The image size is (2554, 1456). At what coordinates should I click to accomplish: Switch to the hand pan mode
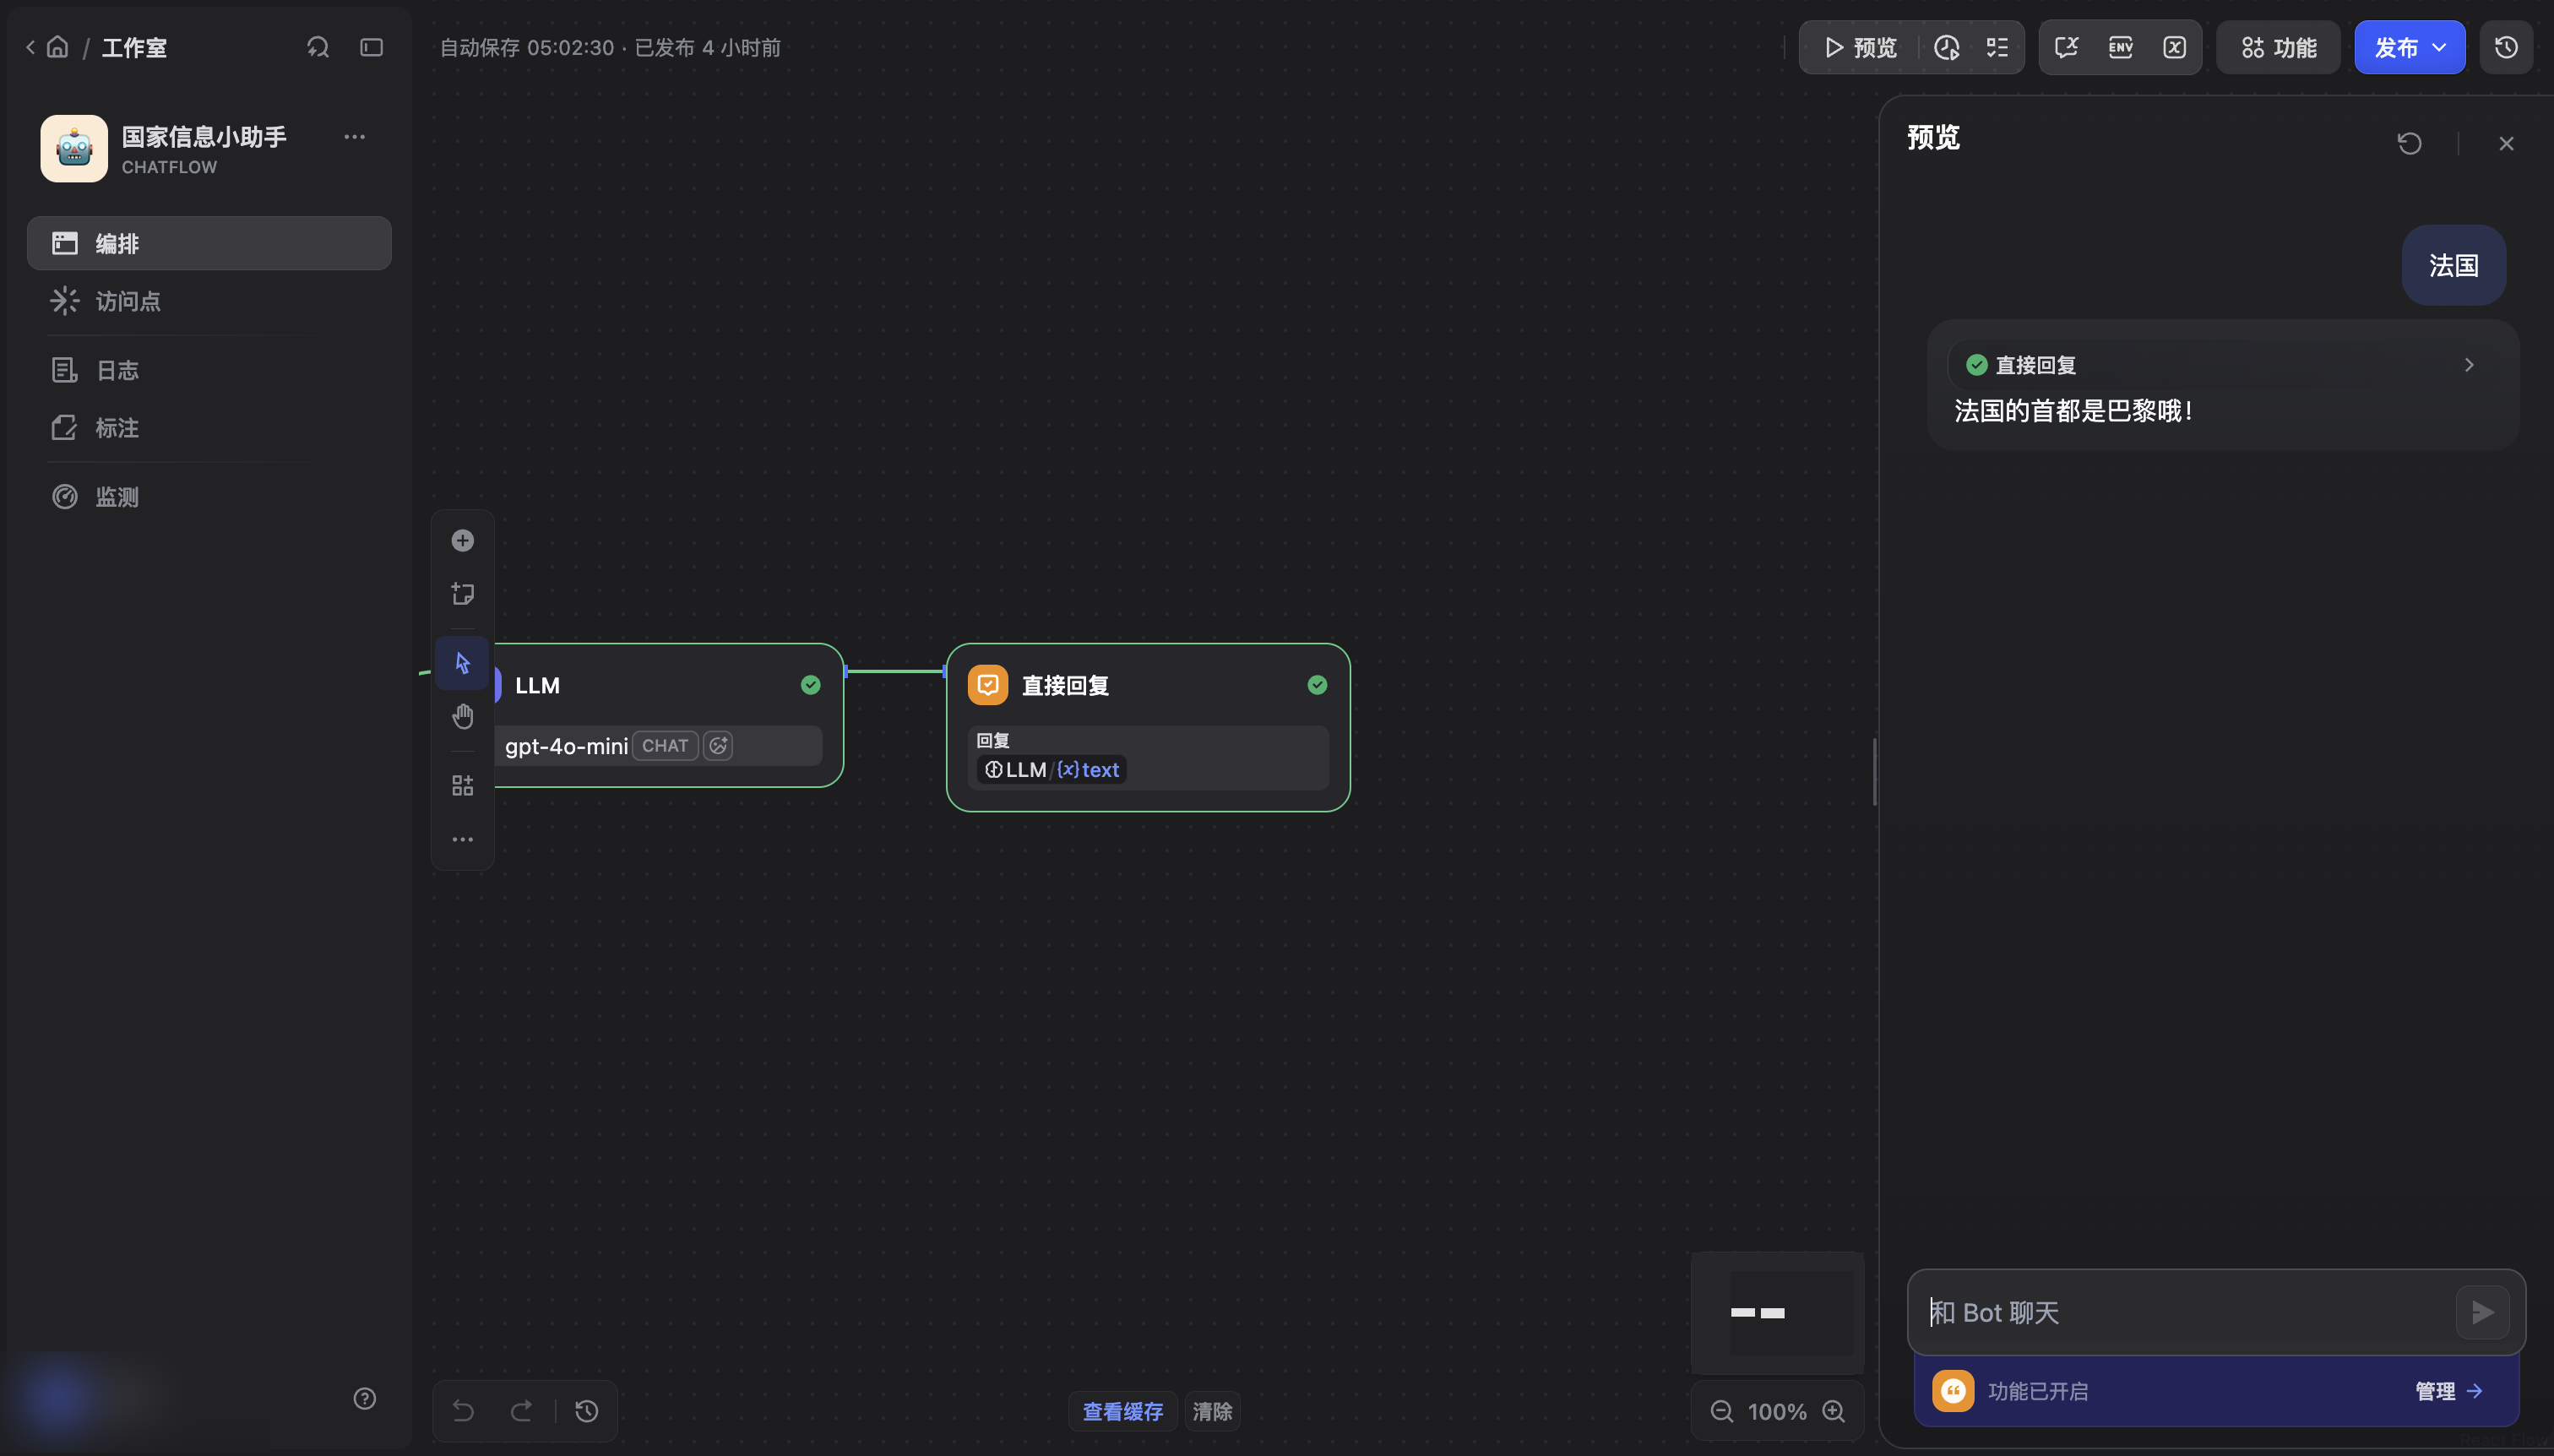(462, 716)
